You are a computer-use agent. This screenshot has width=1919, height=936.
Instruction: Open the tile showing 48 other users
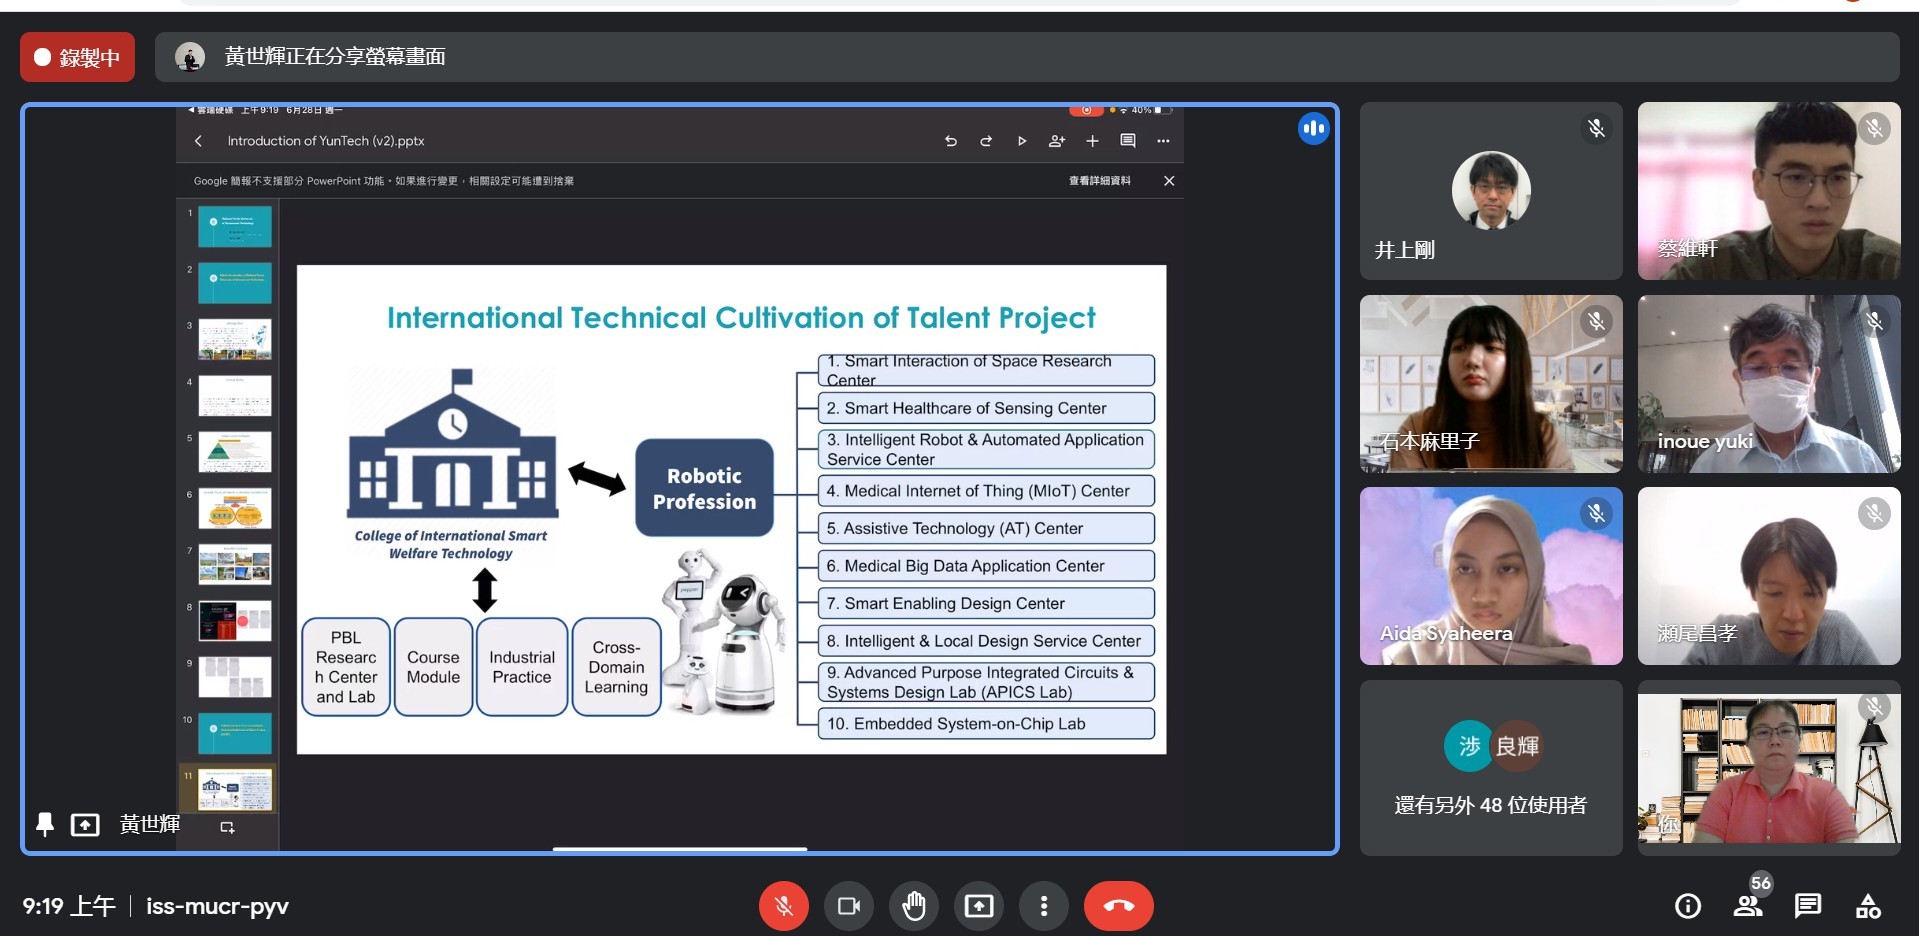coord(1490,768)
